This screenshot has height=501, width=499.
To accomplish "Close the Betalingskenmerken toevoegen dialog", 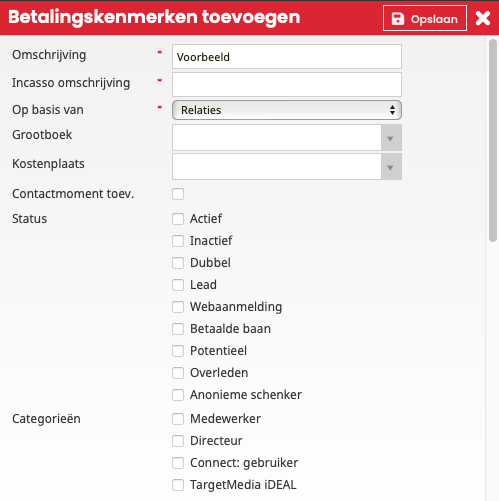I will (x=483, y=18).
